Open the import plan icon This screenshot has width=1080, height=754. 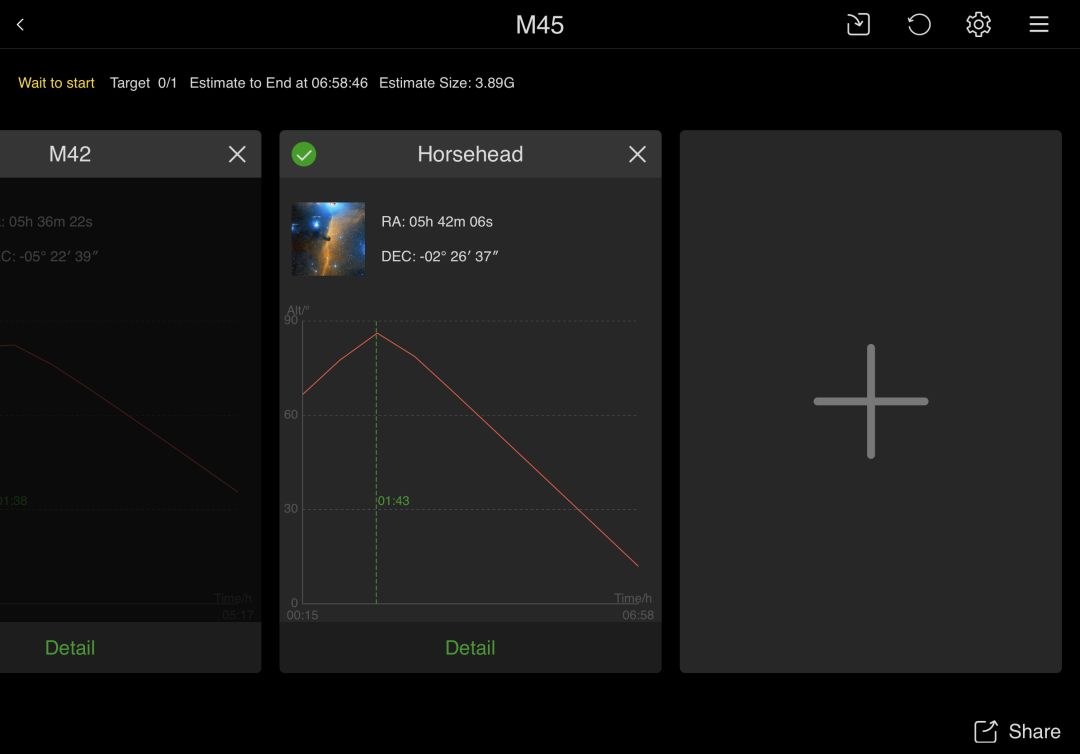click(858, 25)
